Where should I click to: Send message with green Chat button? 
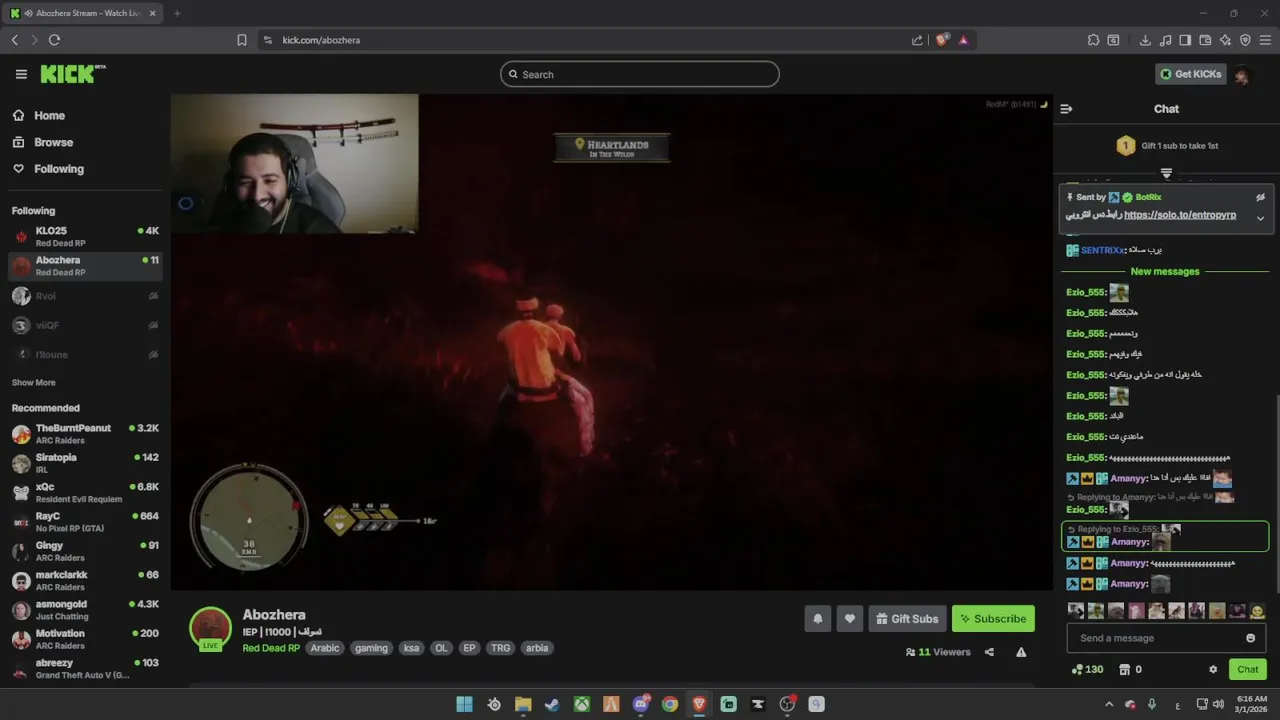point(1248,669)
